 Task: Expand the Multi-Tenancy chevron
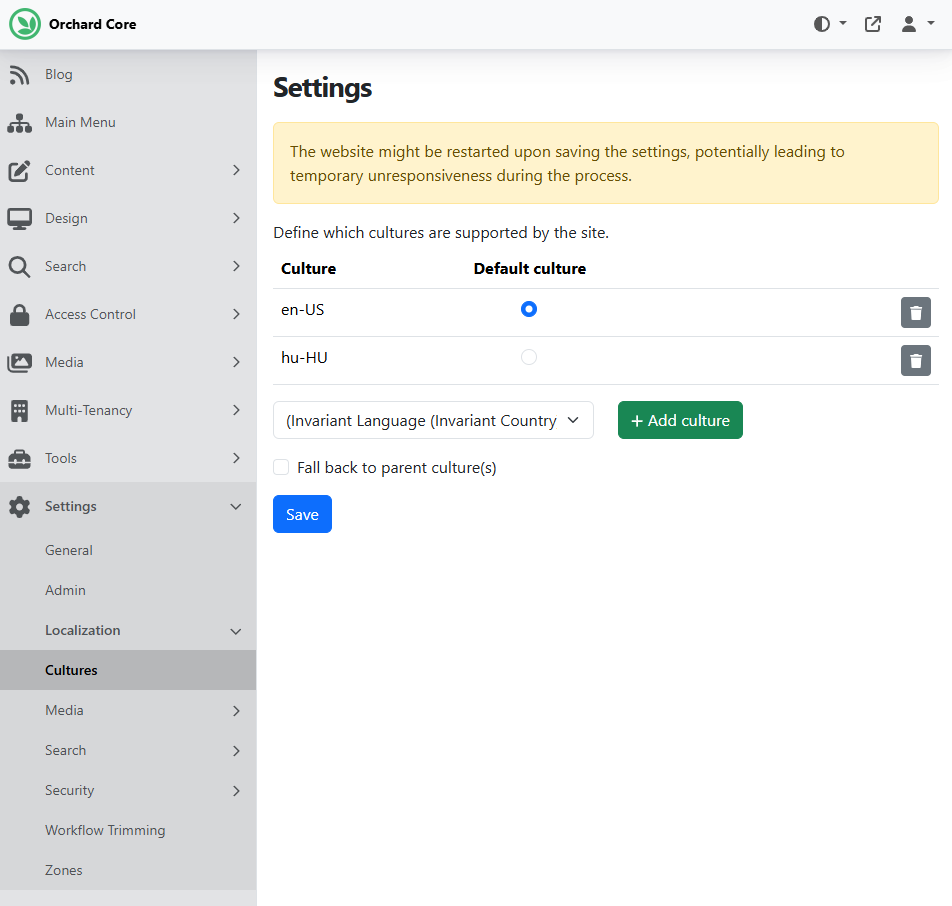[236, 410]
